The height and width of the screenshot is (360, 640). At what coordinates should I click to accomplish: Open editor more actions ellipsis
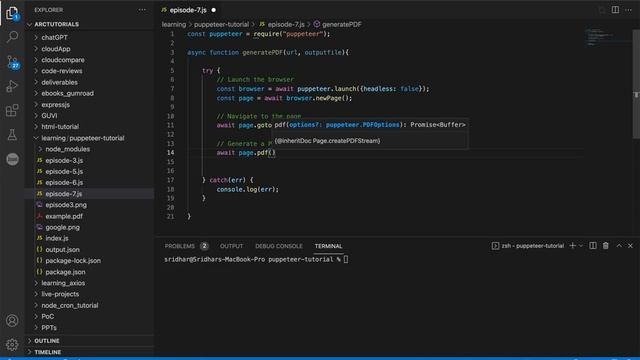click(629, 10)
